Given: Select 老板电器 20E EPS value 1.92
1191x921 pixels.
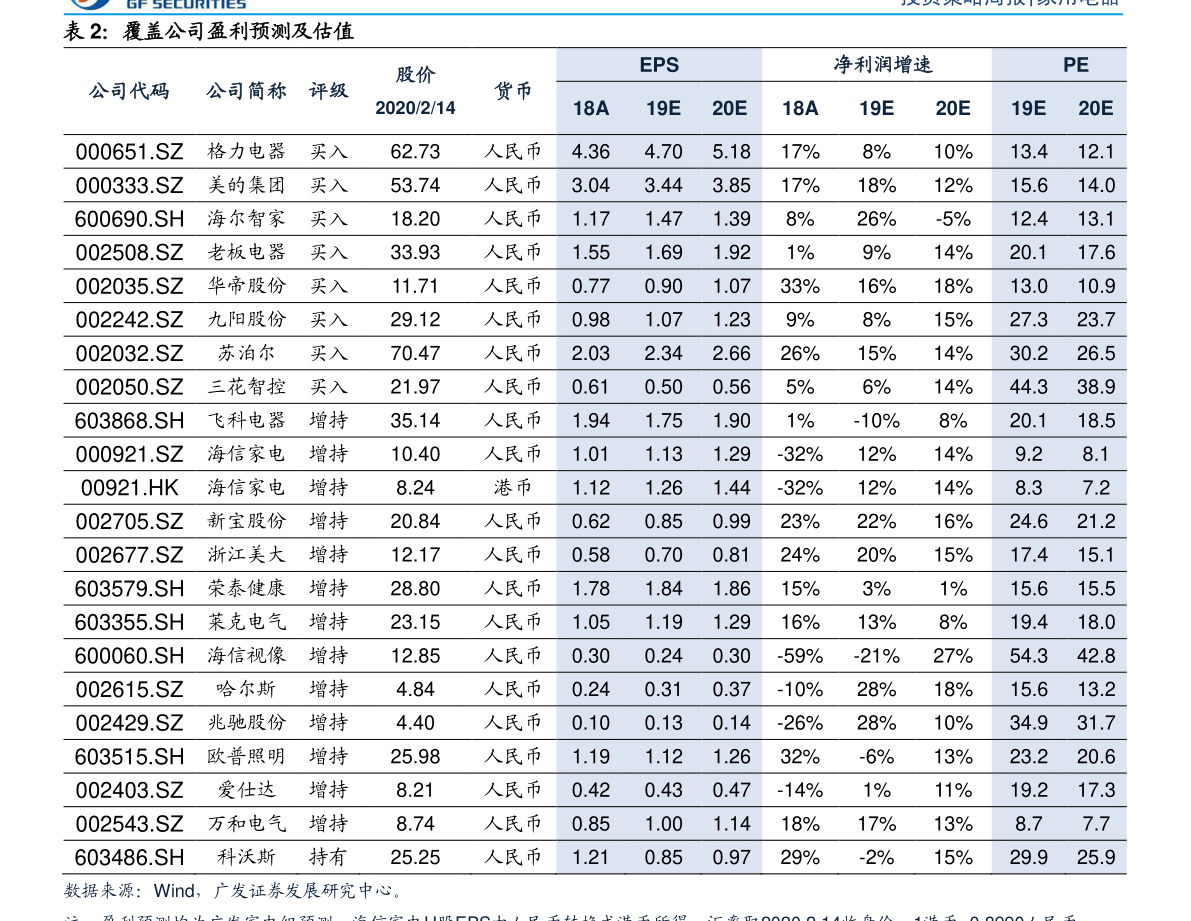Looking at the screenshot, I should pos(731,253).
